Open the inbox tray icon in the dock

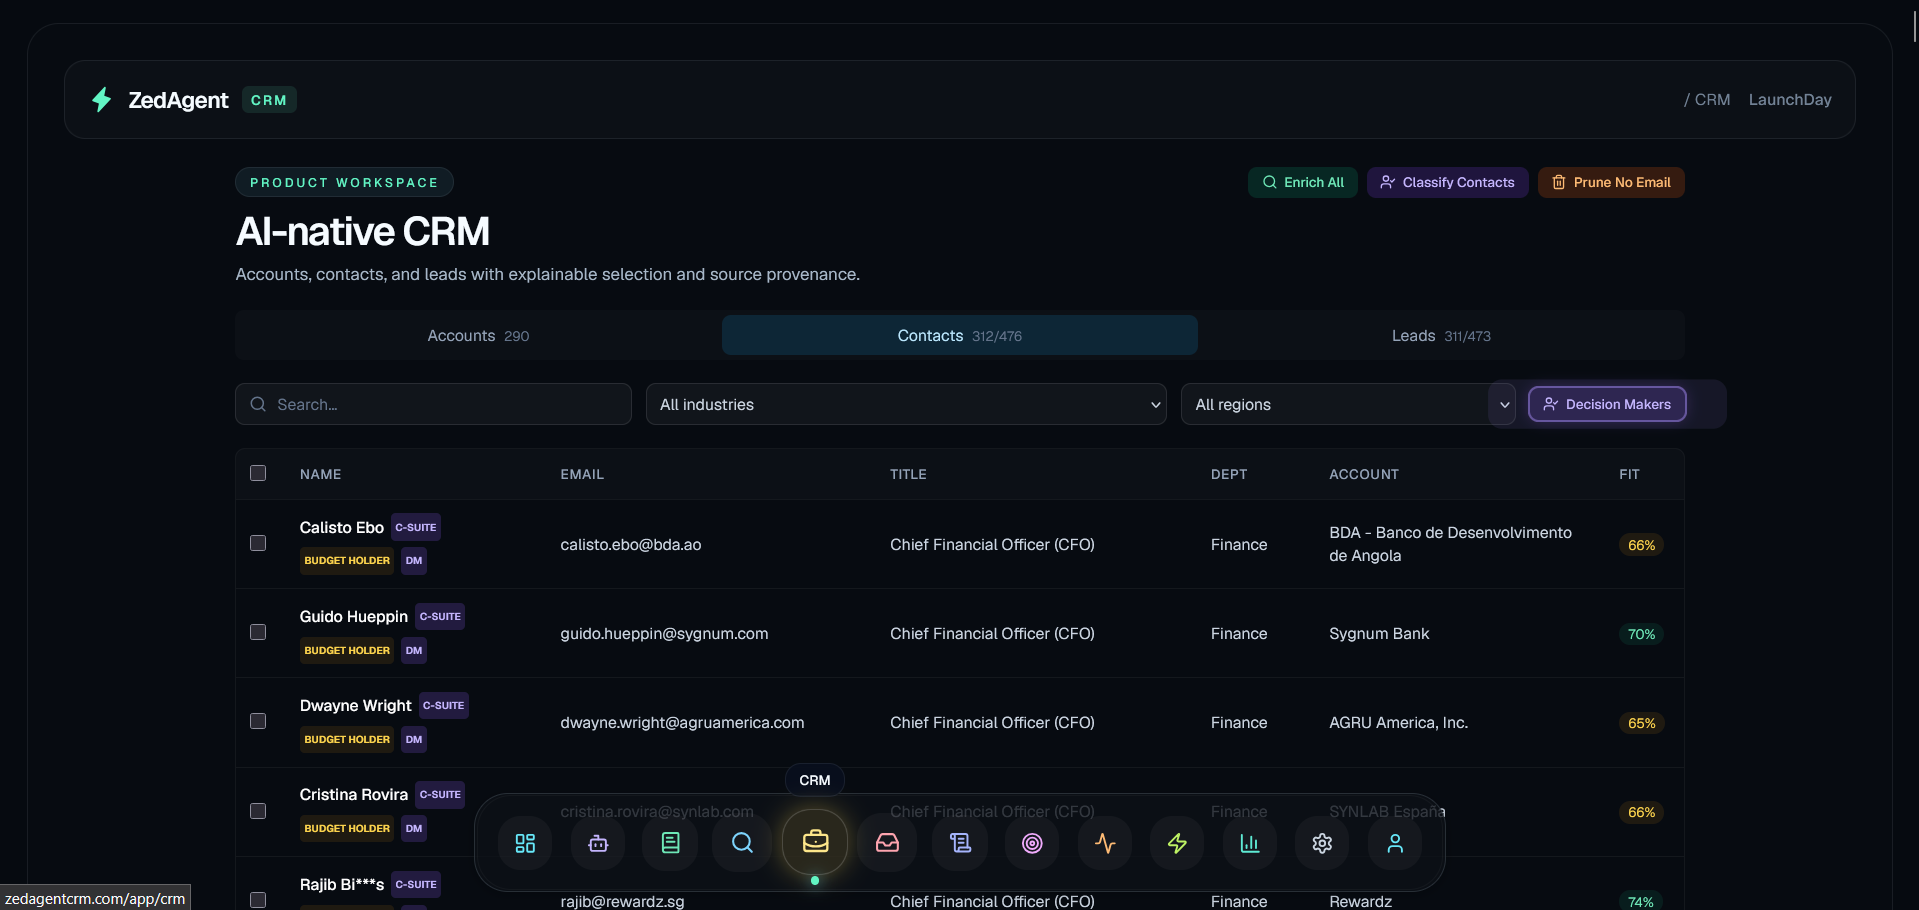[887, 843]
